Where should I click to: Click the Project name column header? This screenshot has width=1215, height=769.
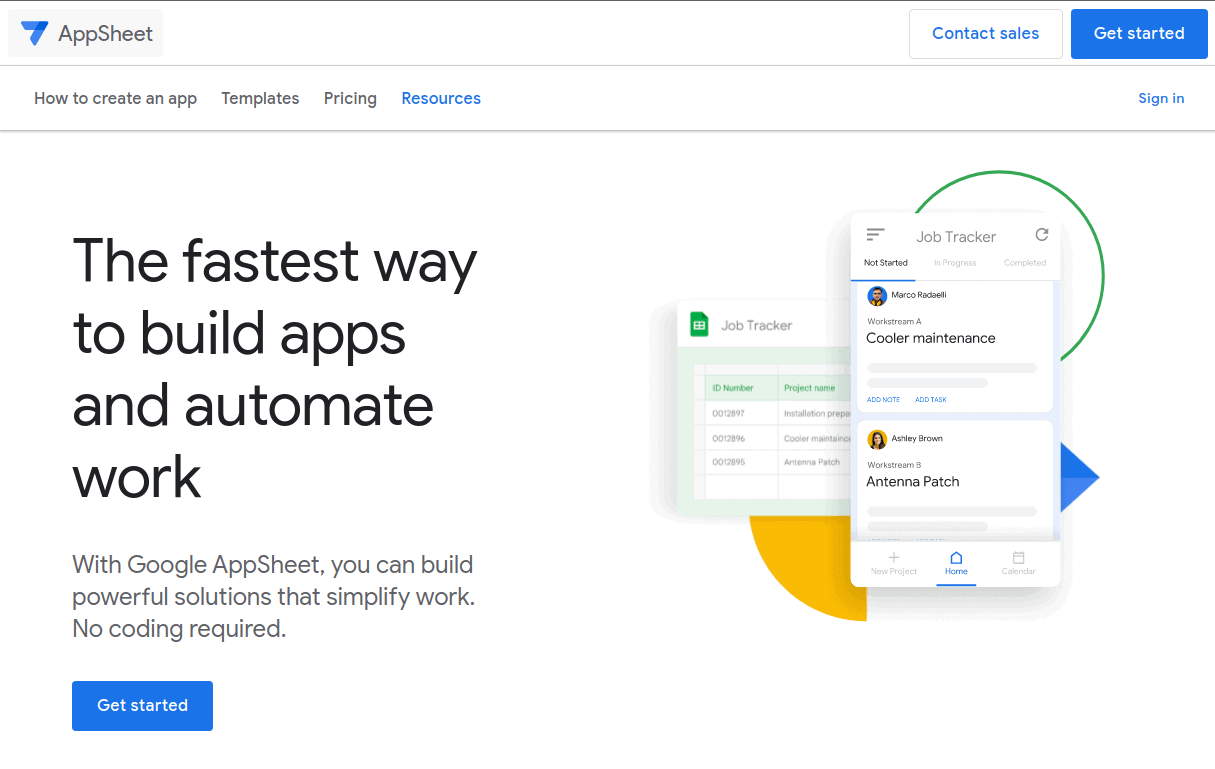pos(809,388)
